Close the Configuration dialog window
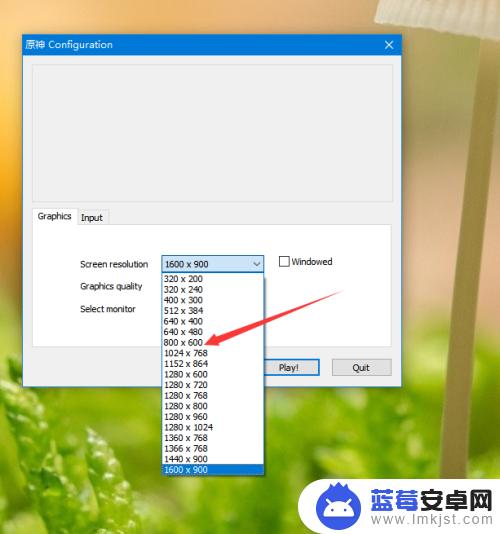This screenshot has height=534, width=500. pos(389,45)
